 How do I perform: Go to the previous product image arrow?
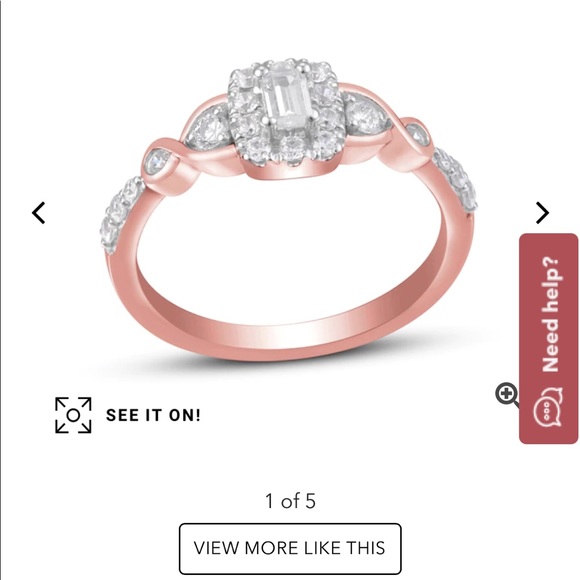pyautogui.click(x=38, y=213)
